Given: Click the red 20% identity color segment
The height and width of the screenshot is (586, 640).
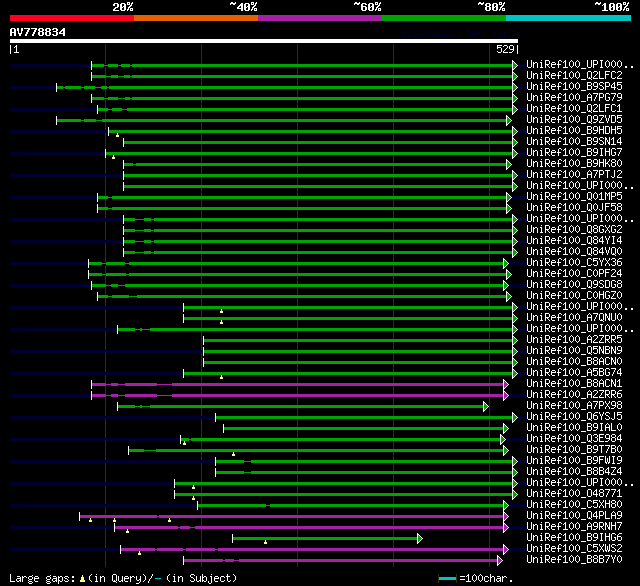Looking at the screenshot, I should (72, 18).
